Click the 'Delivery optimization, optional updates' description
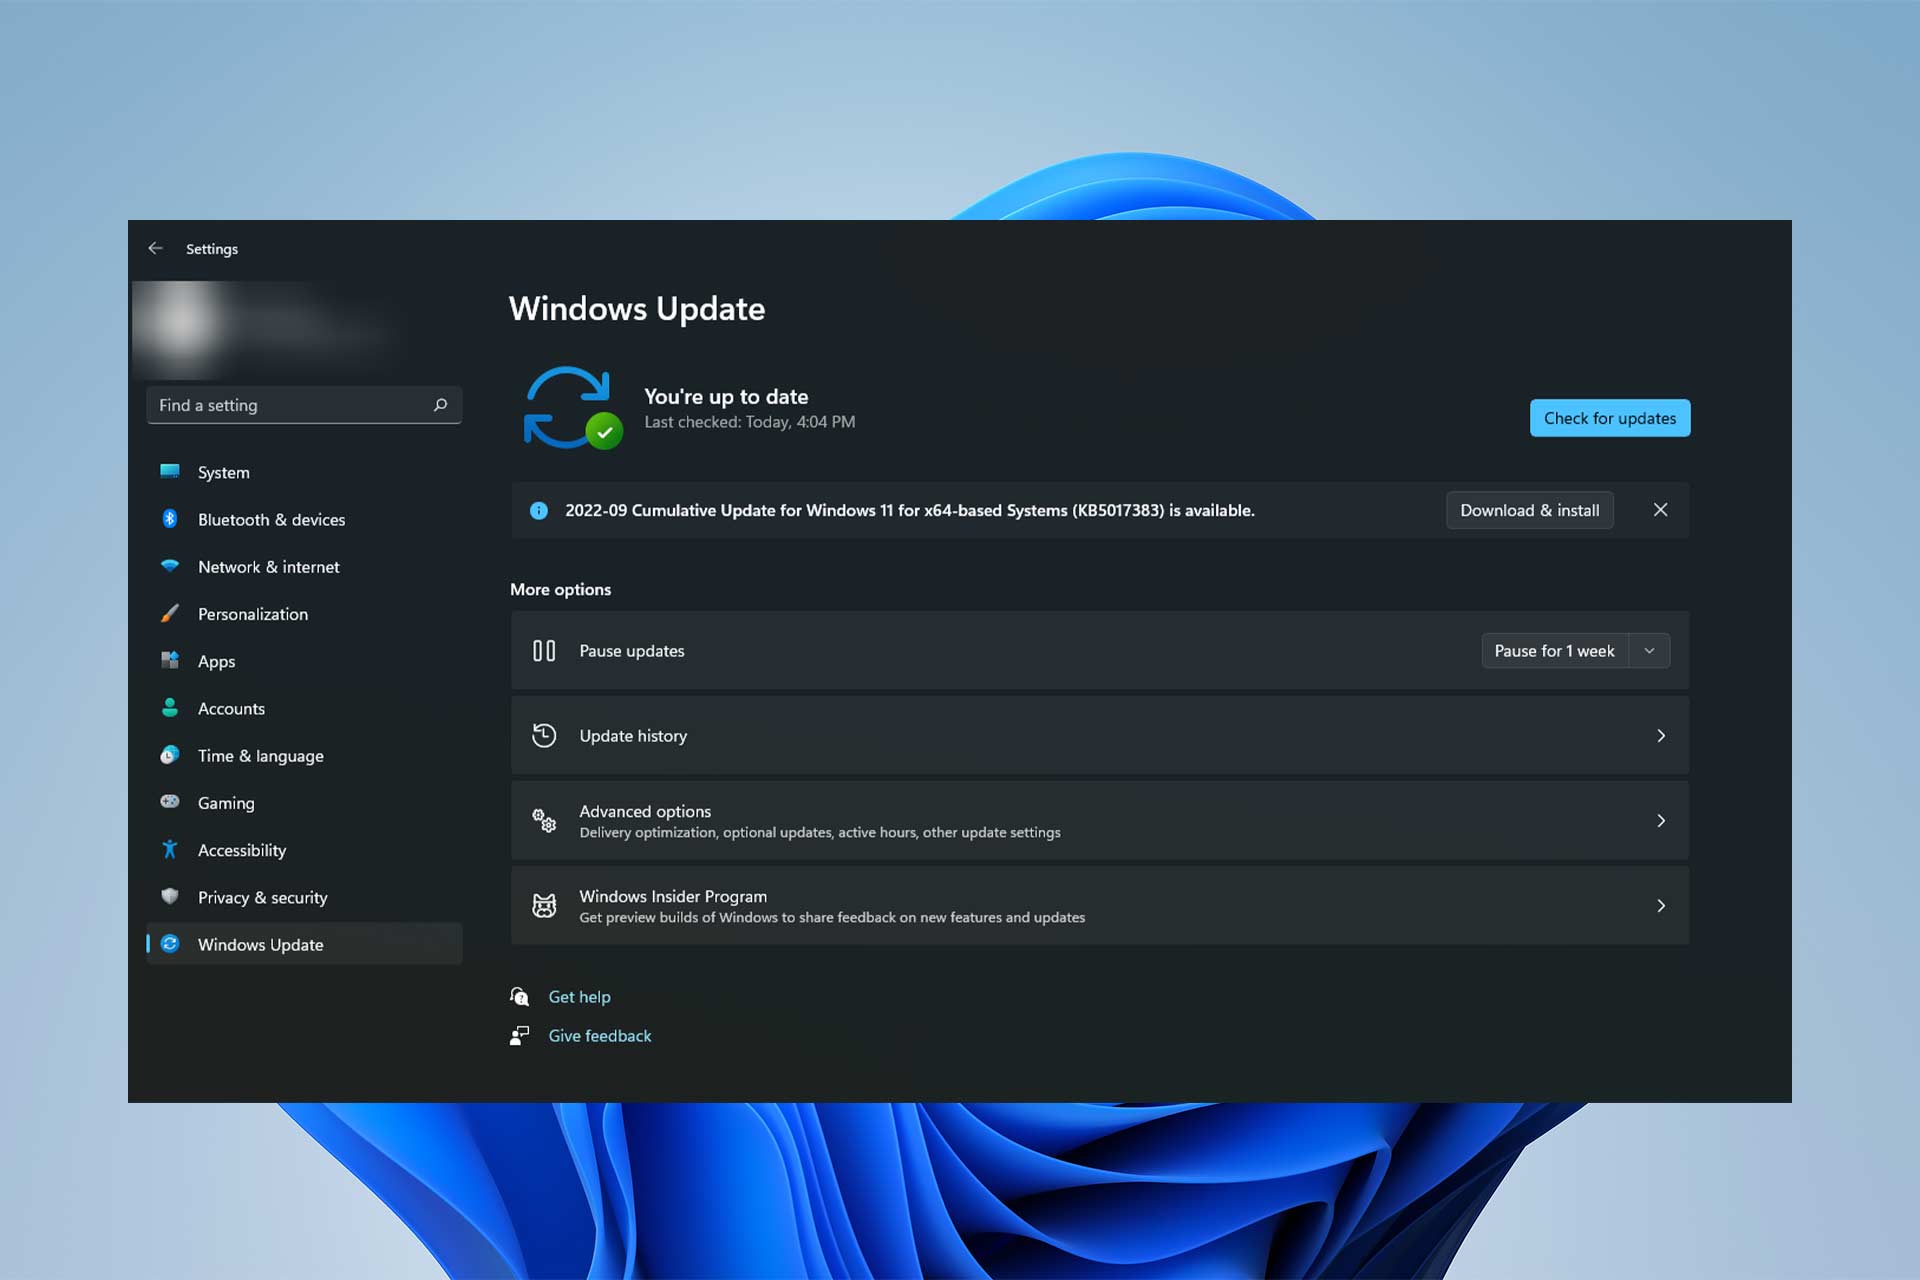This screenshot has height=1280, width=1920. 820,832
